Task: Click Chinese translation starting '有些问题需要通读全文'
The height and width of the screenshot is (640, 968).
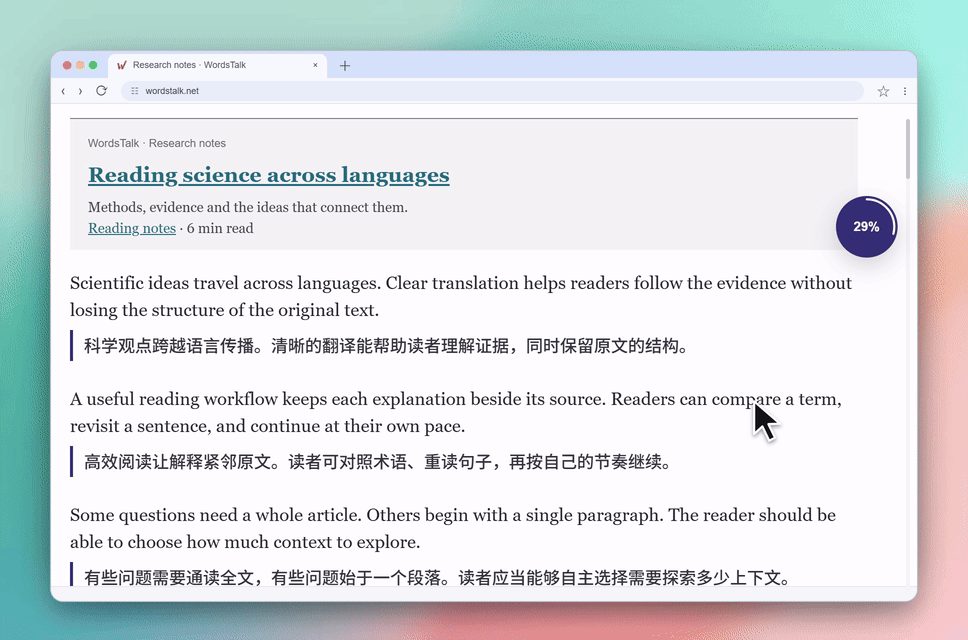Action: point(437,578)
